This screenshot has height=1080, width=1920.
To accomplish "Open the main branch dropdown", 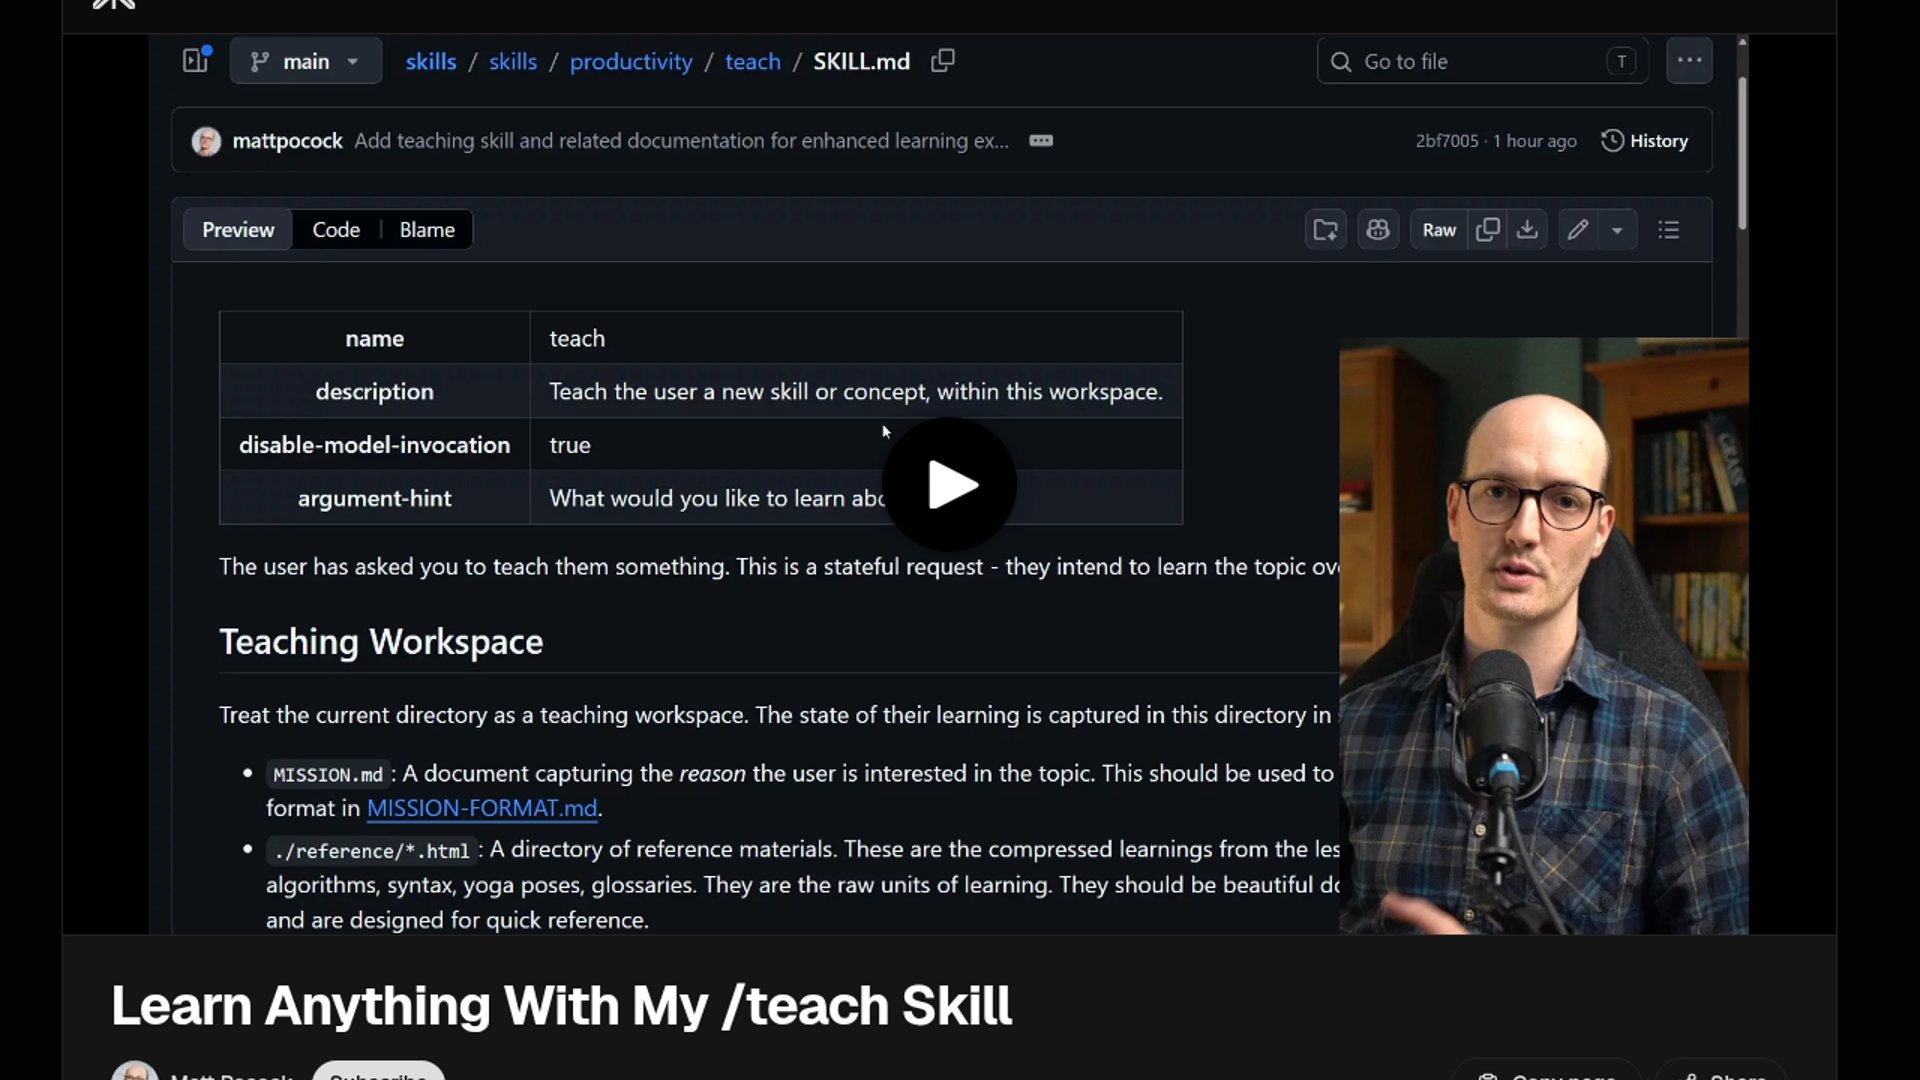I will point(306,61).
